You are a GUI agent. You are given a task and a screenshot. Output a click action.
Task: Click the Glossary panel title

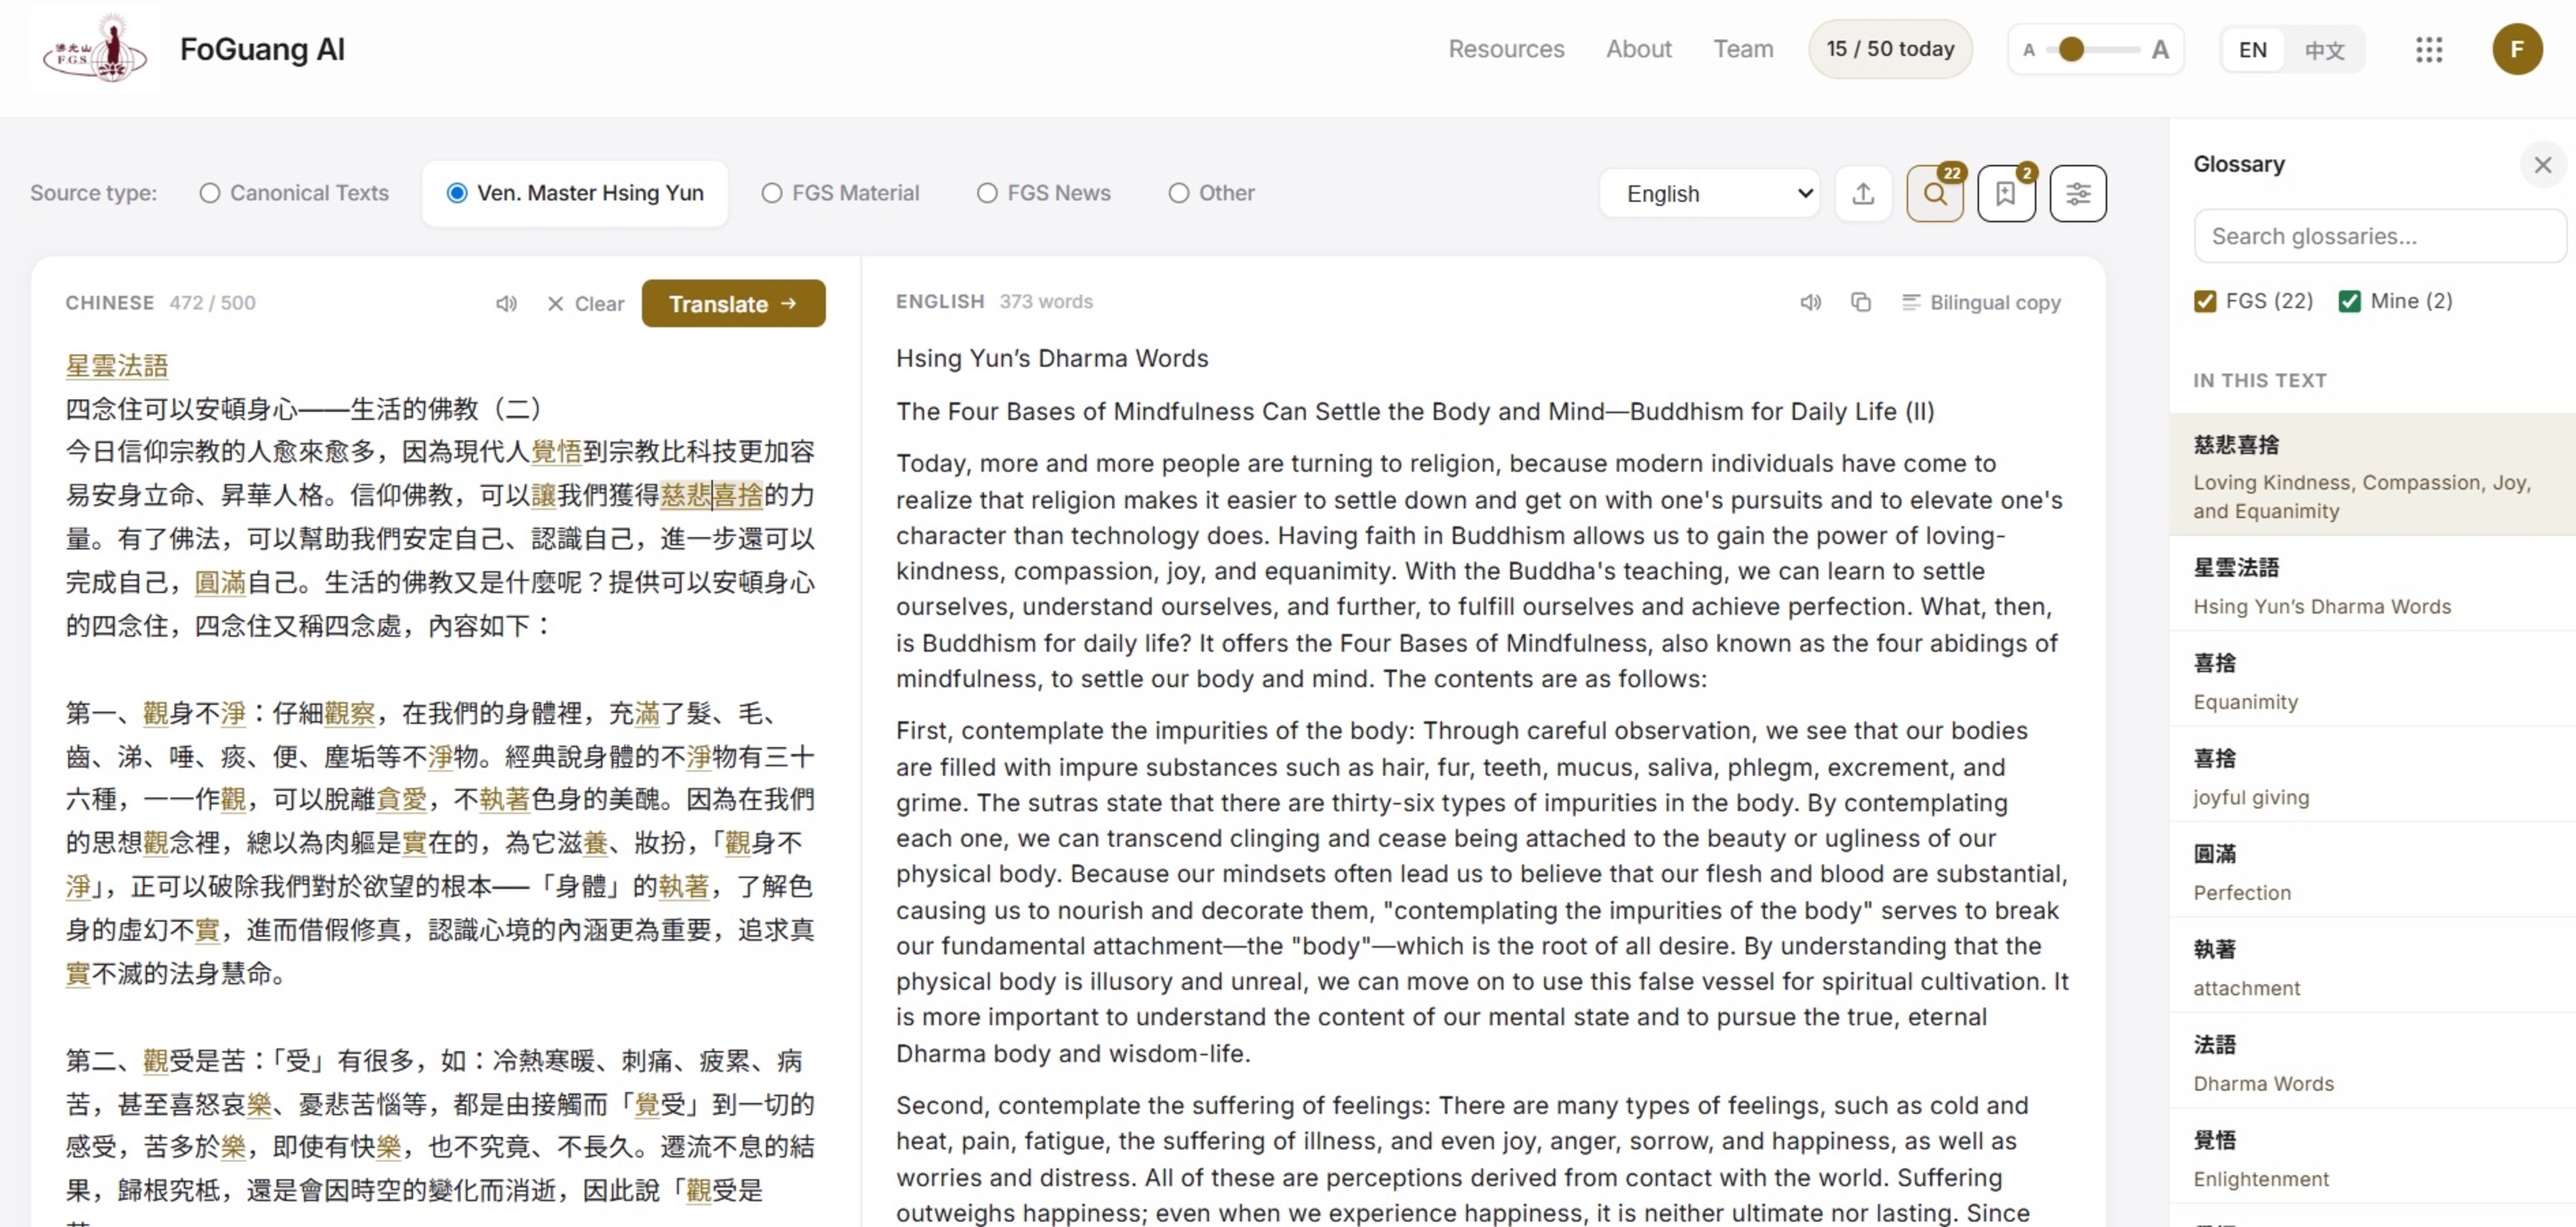[2239, 164]
